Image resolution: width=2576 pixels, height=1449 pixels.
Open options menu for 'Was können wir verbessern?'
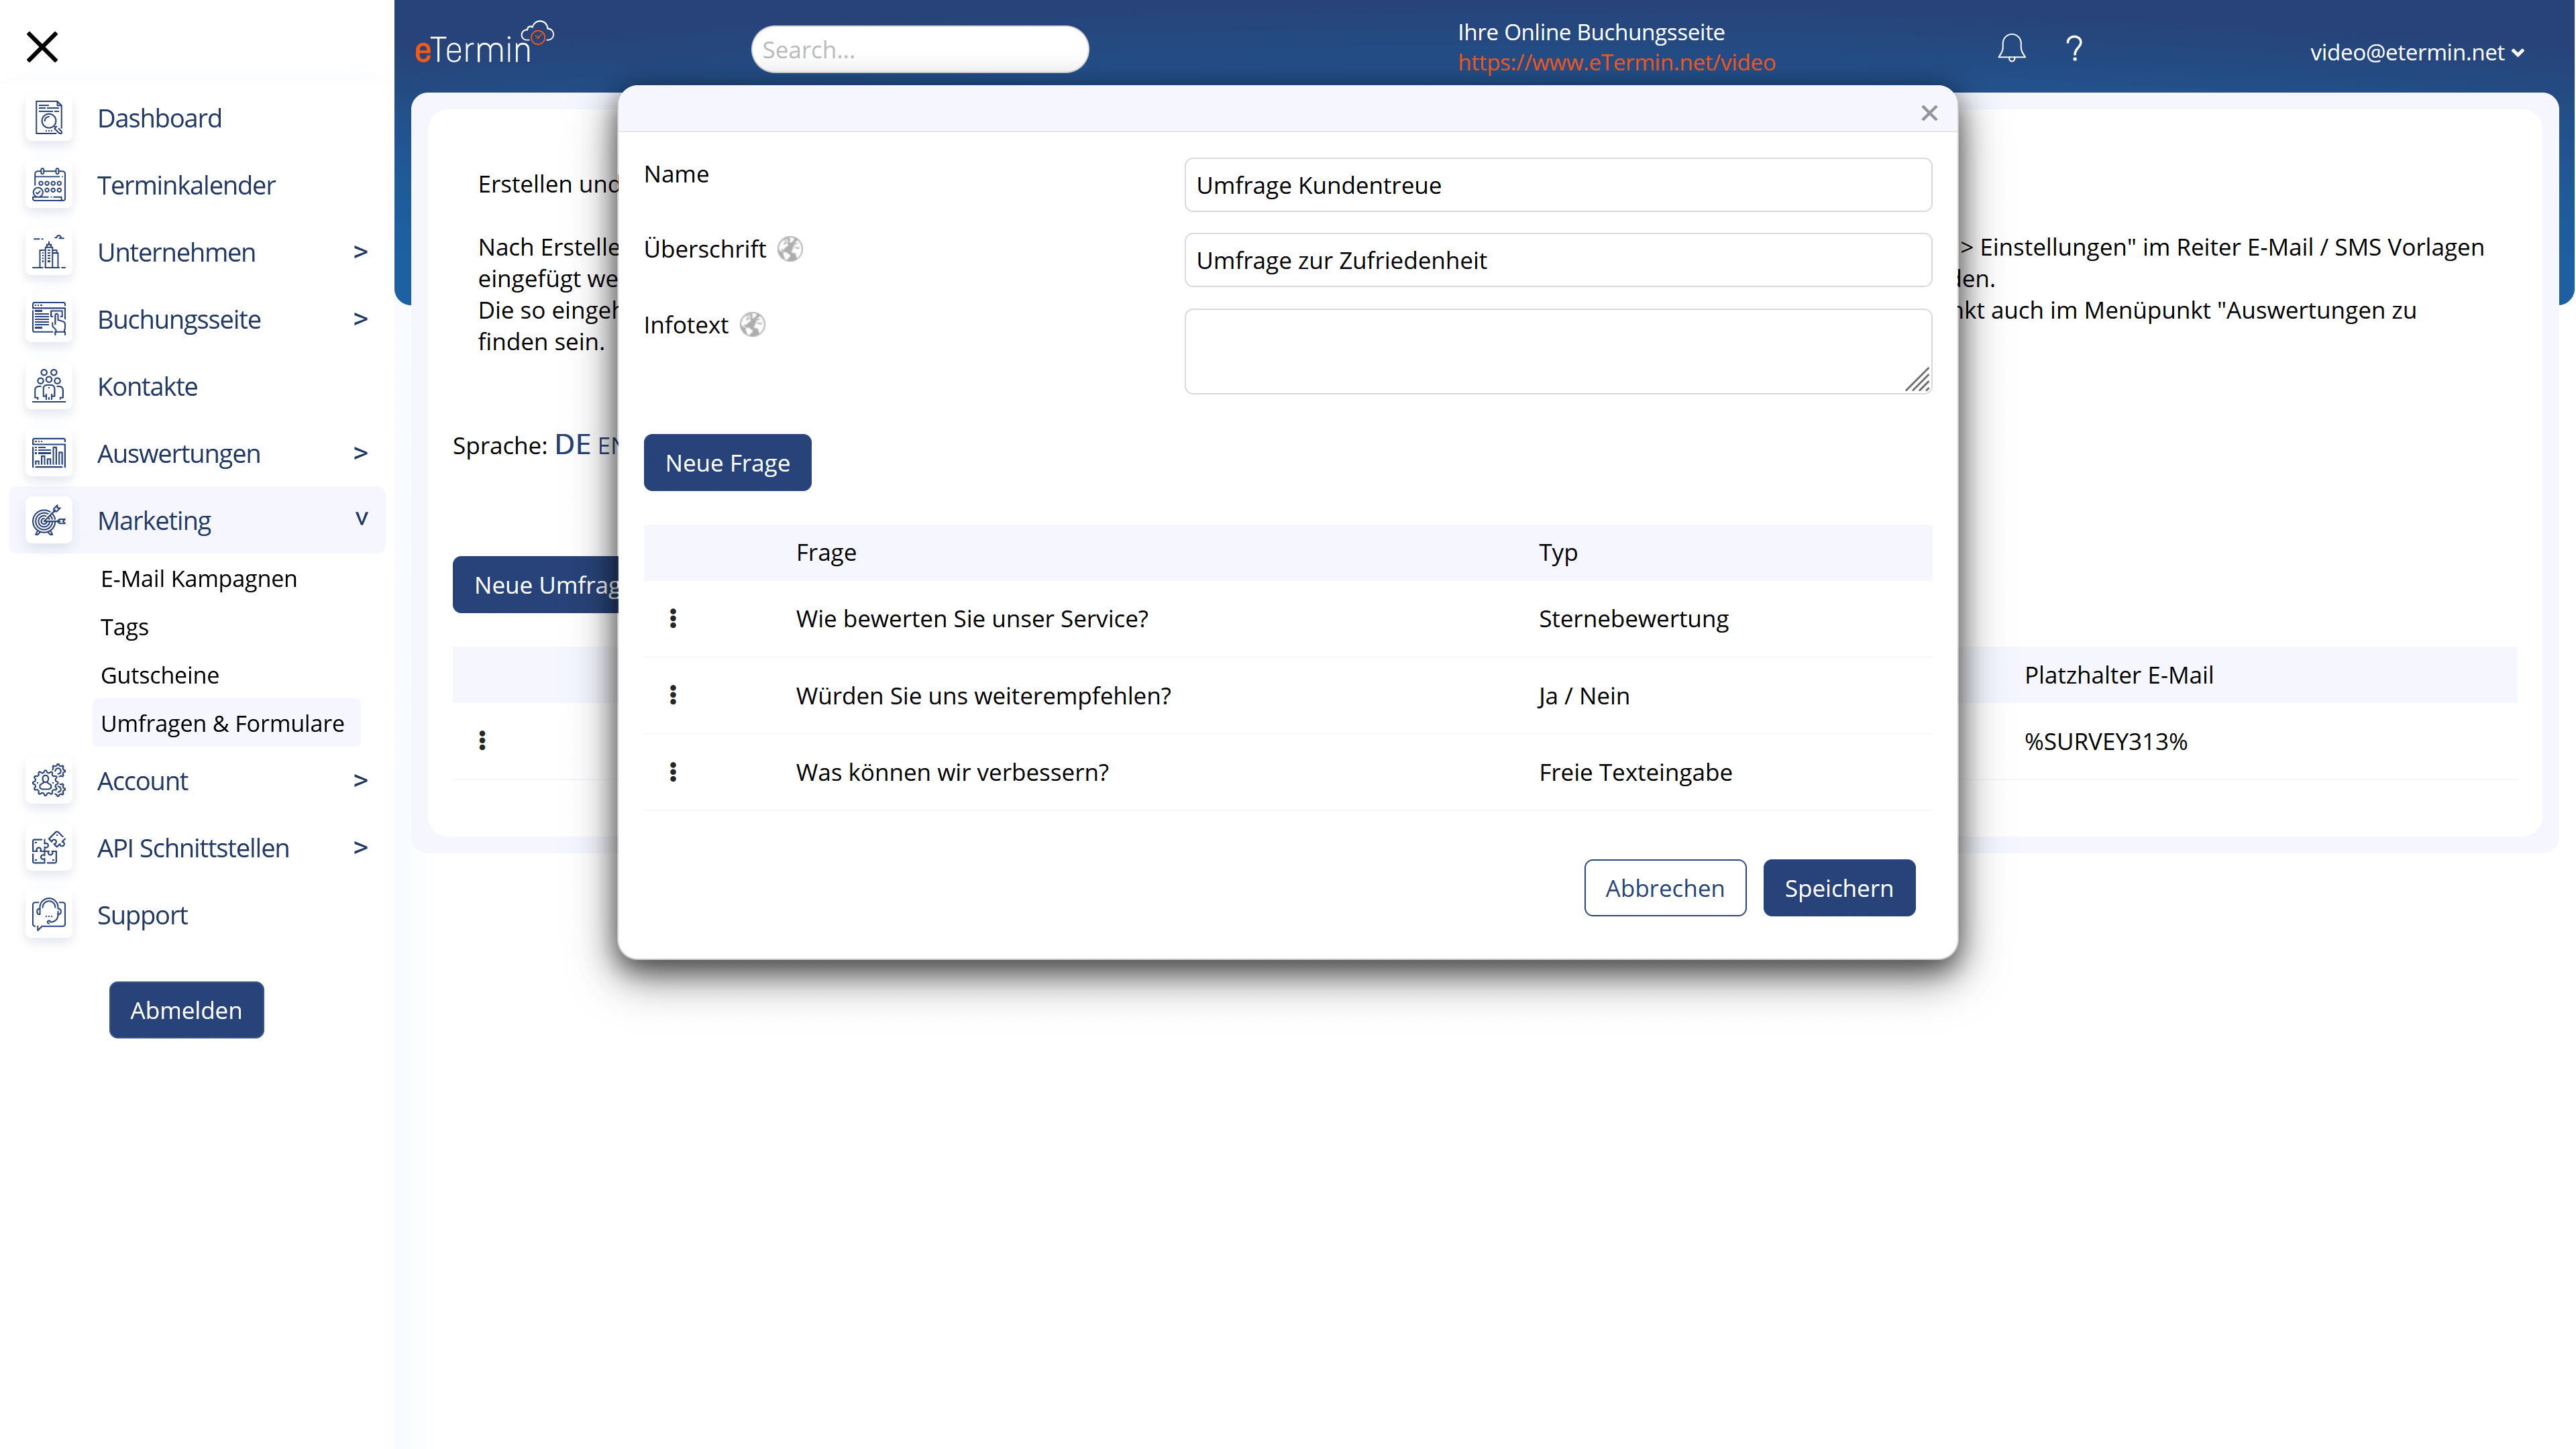(x=673, y=772)
